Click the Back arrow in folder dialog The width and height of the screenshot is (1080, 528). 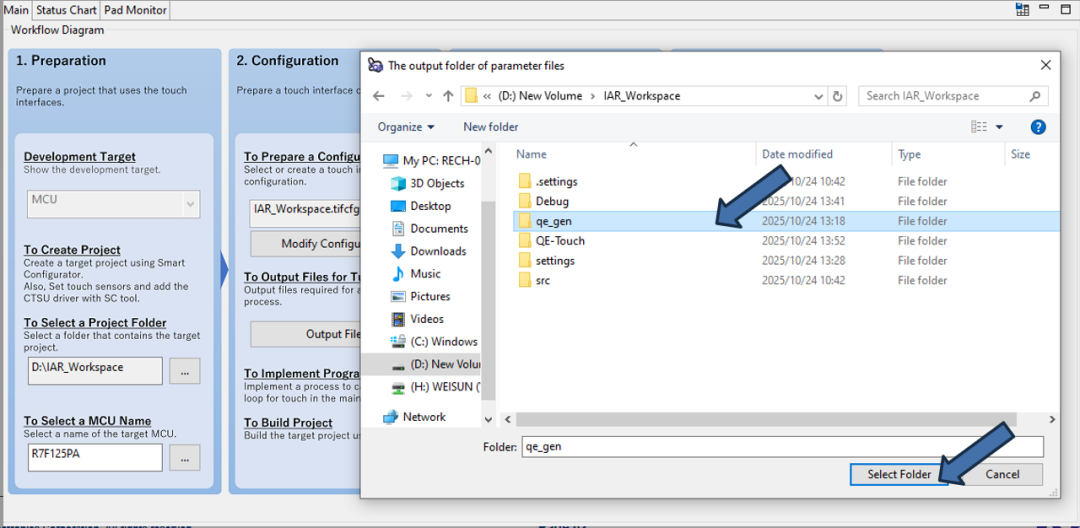click(379, 96)
